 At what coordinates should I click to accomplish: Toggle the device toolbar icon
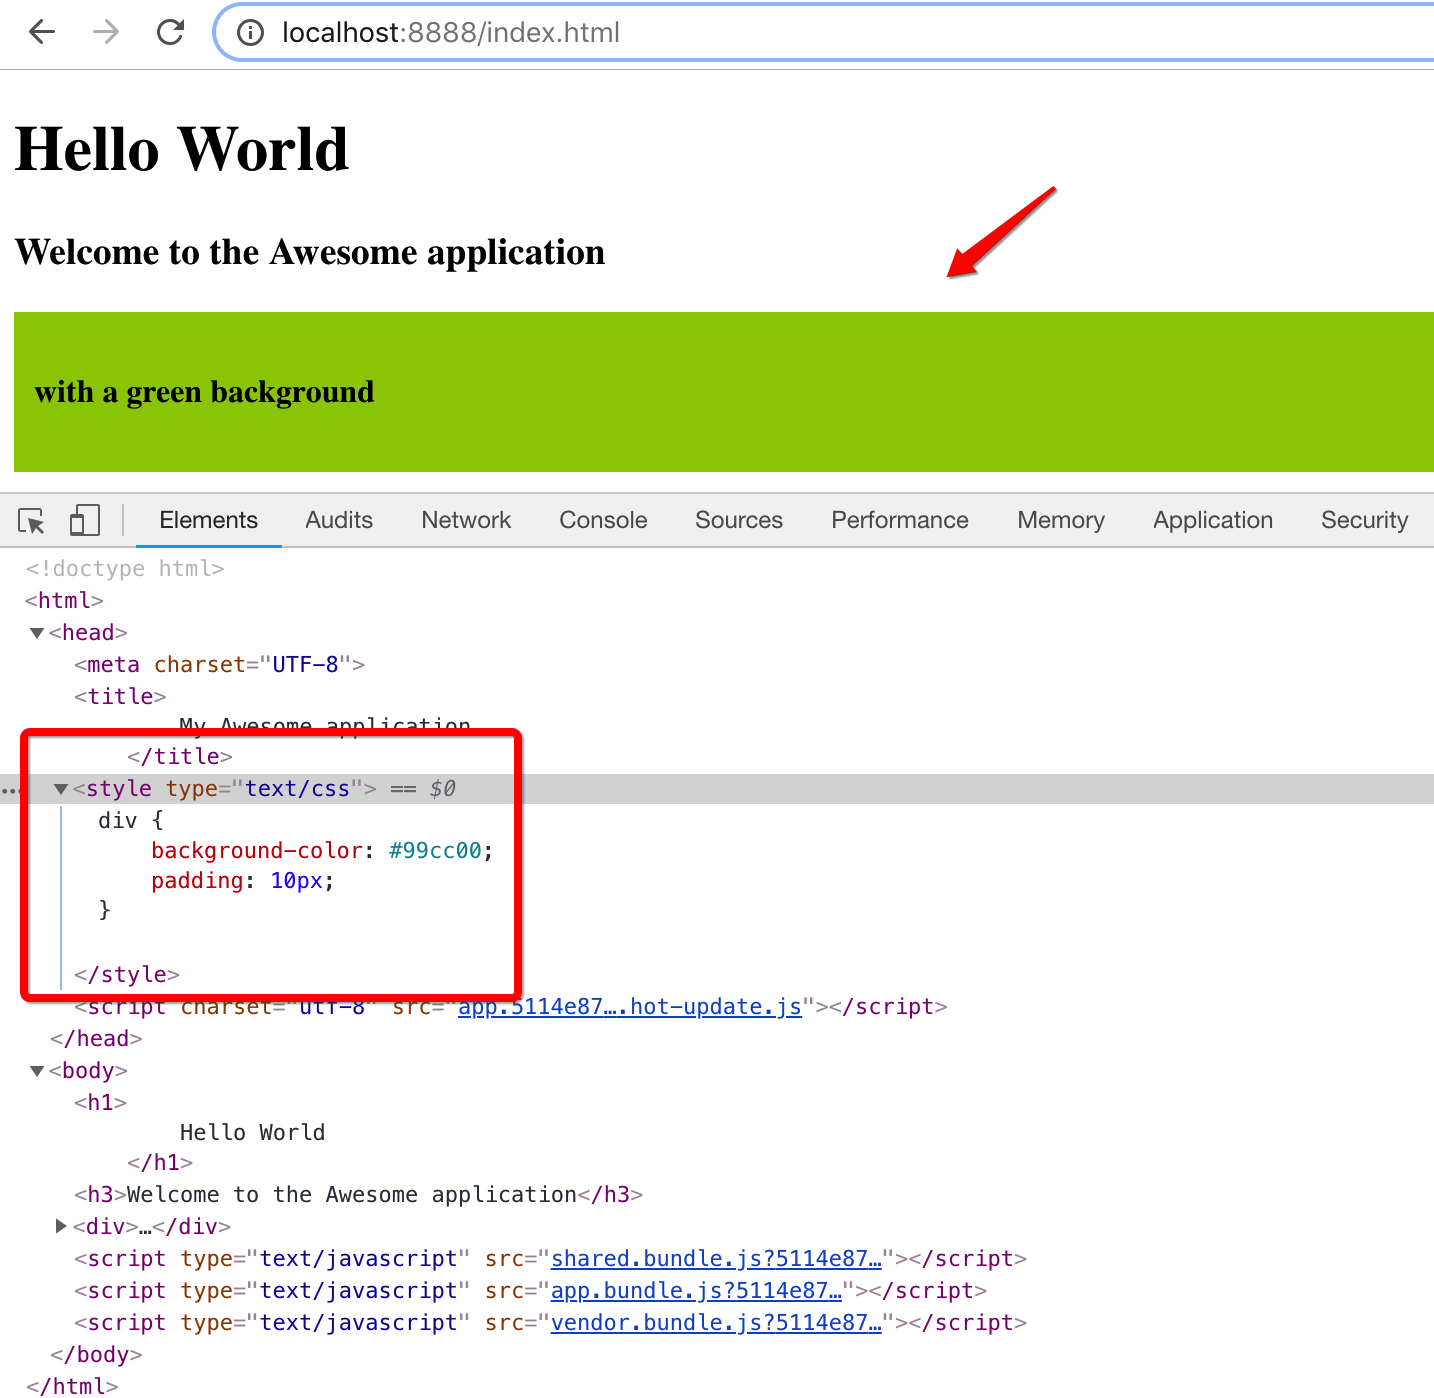click(84, 520)
